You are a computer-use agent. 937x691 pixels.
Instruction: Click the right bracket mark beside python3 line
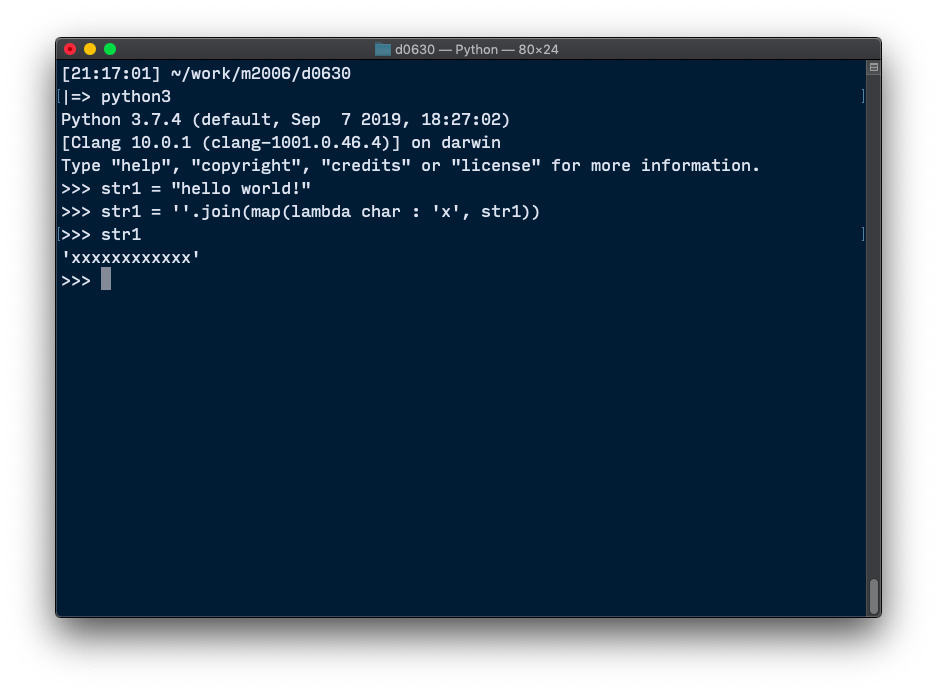[x=863, y=96]
